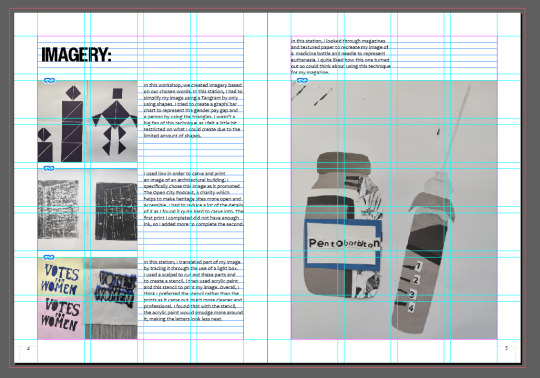Viewport: 540px width, 378px height.
Task: Select the Votes for Women stencil image
Action: [x=87, y=298]
